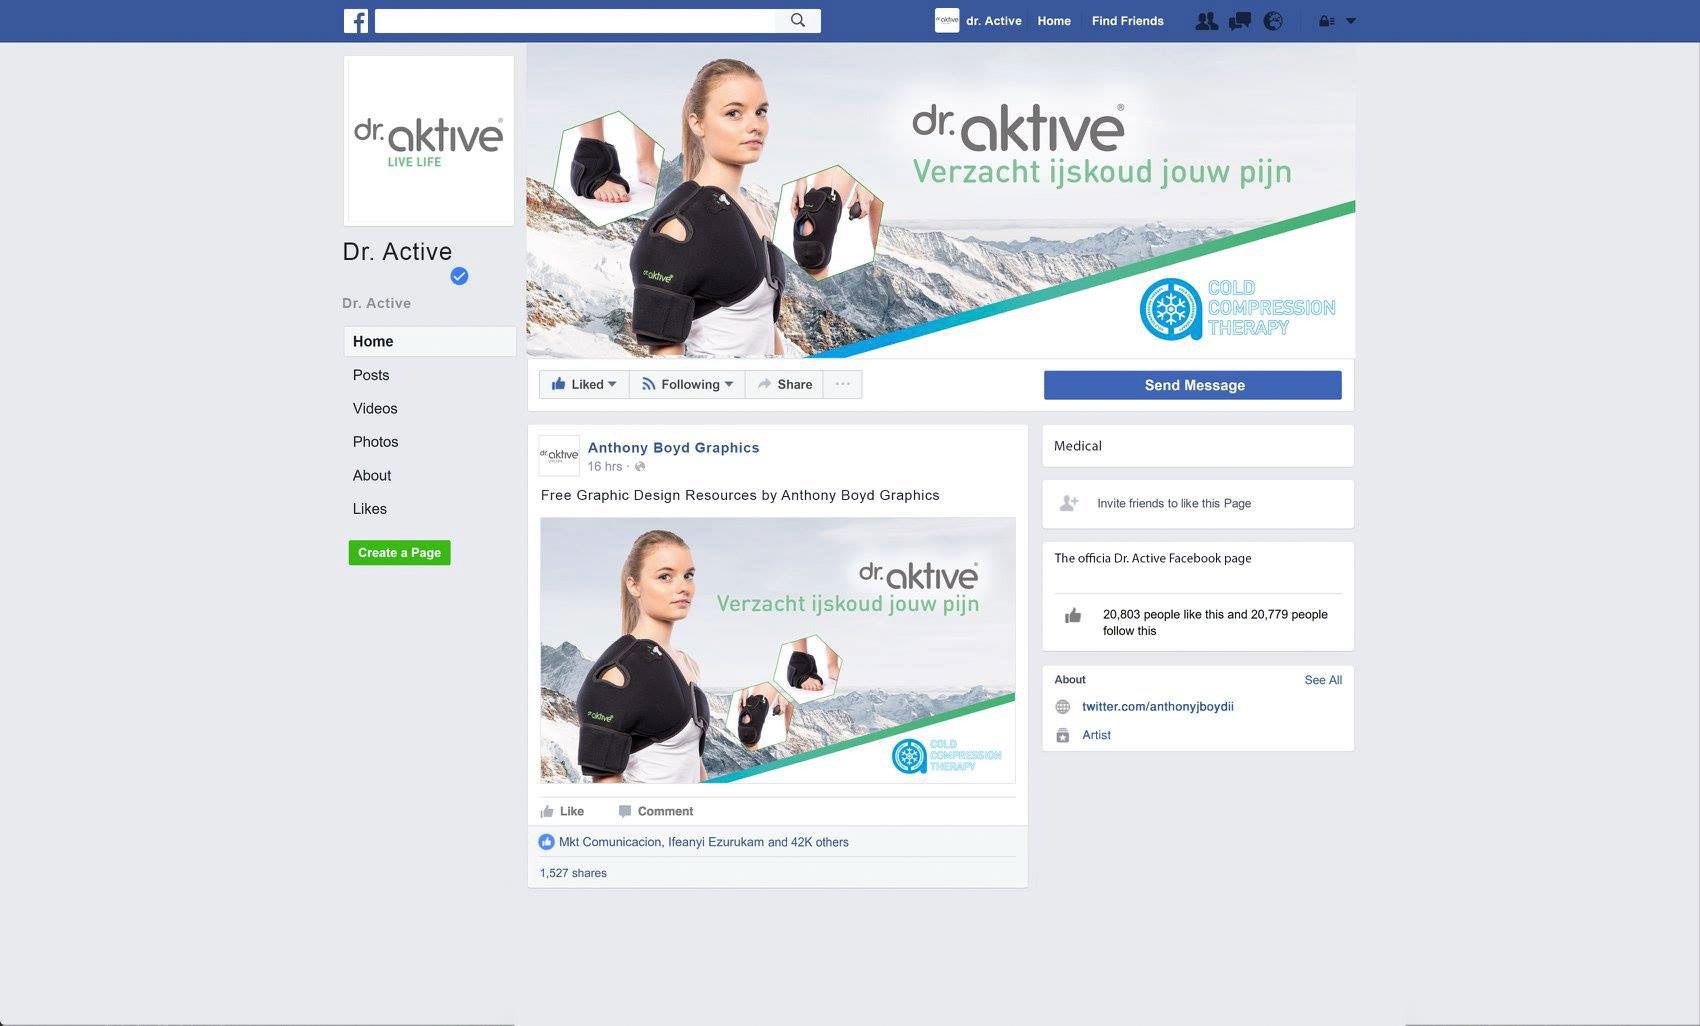Open 1,527 shares link
Viewport: 1700px width, 1026px height.
[x=573, y=873]
